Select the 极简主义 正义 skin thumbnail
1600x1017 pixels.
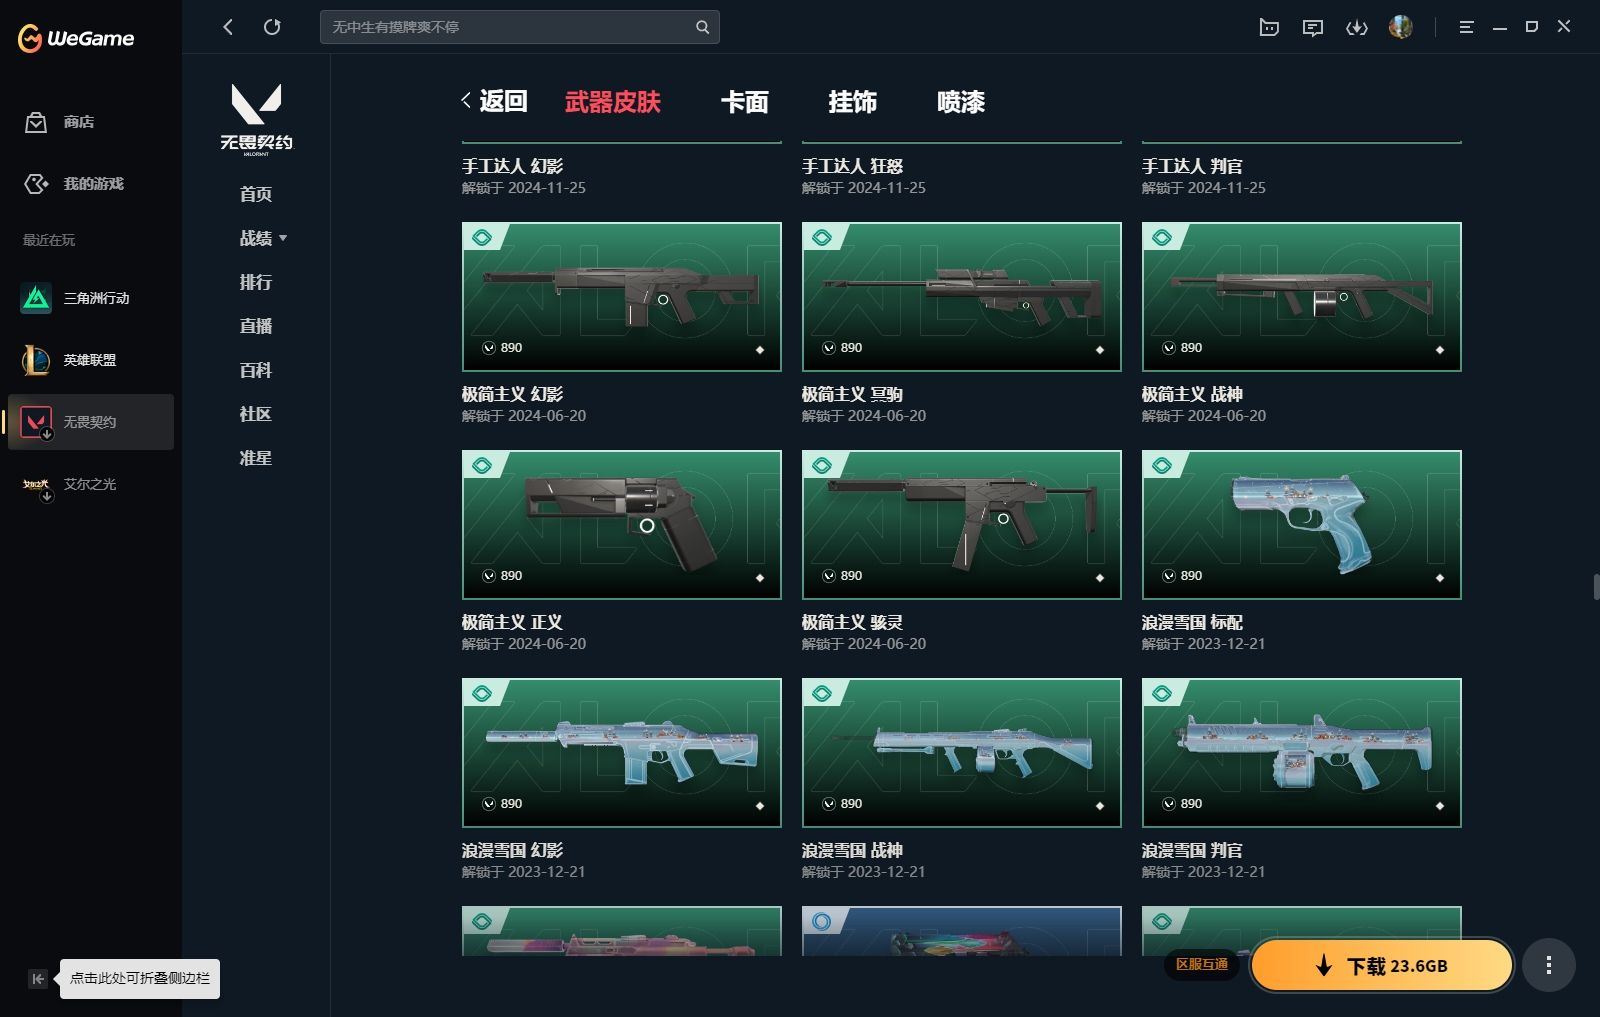tap(621, 525)
